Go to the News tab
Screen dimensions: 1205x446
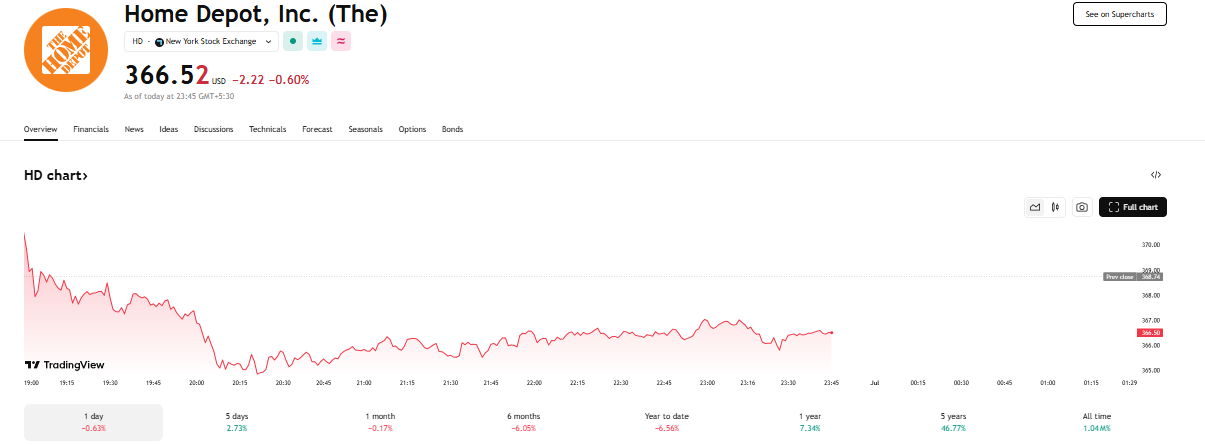(134, 130)
